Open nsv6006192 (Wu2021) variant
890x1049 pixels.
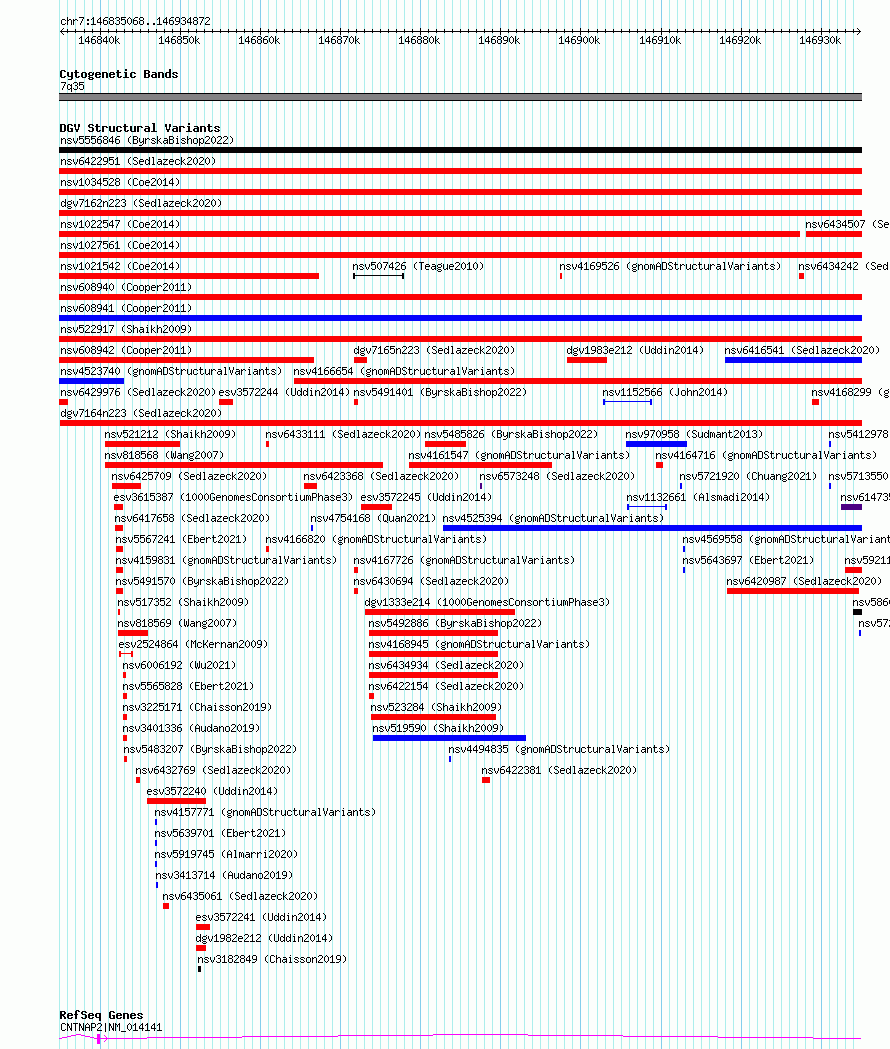179,665
